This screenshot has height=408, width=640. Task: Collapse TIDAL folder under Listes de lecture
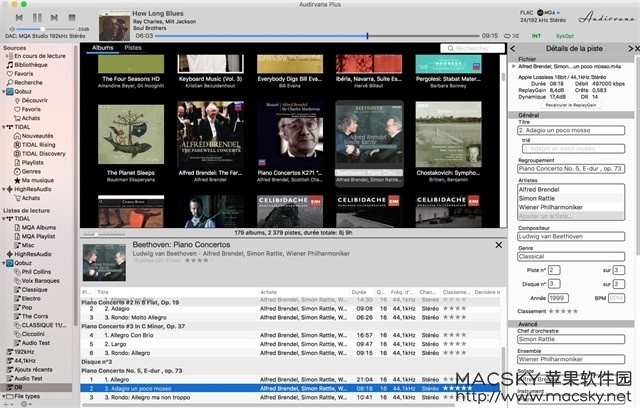click(4, 218)
